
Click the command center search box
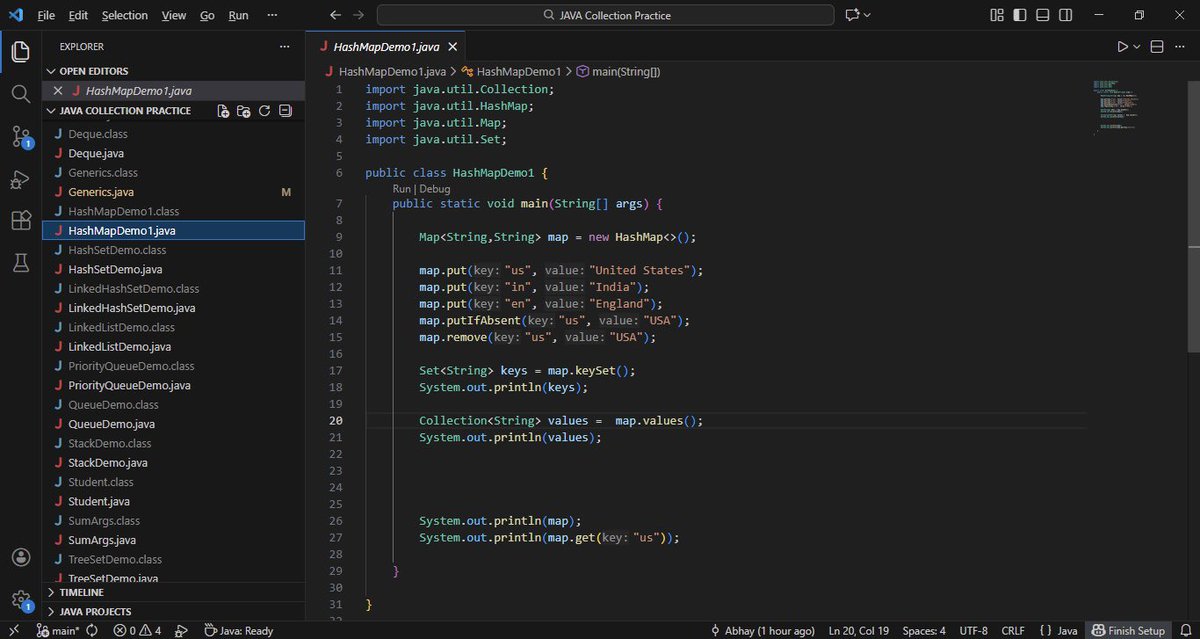(605, 15)
